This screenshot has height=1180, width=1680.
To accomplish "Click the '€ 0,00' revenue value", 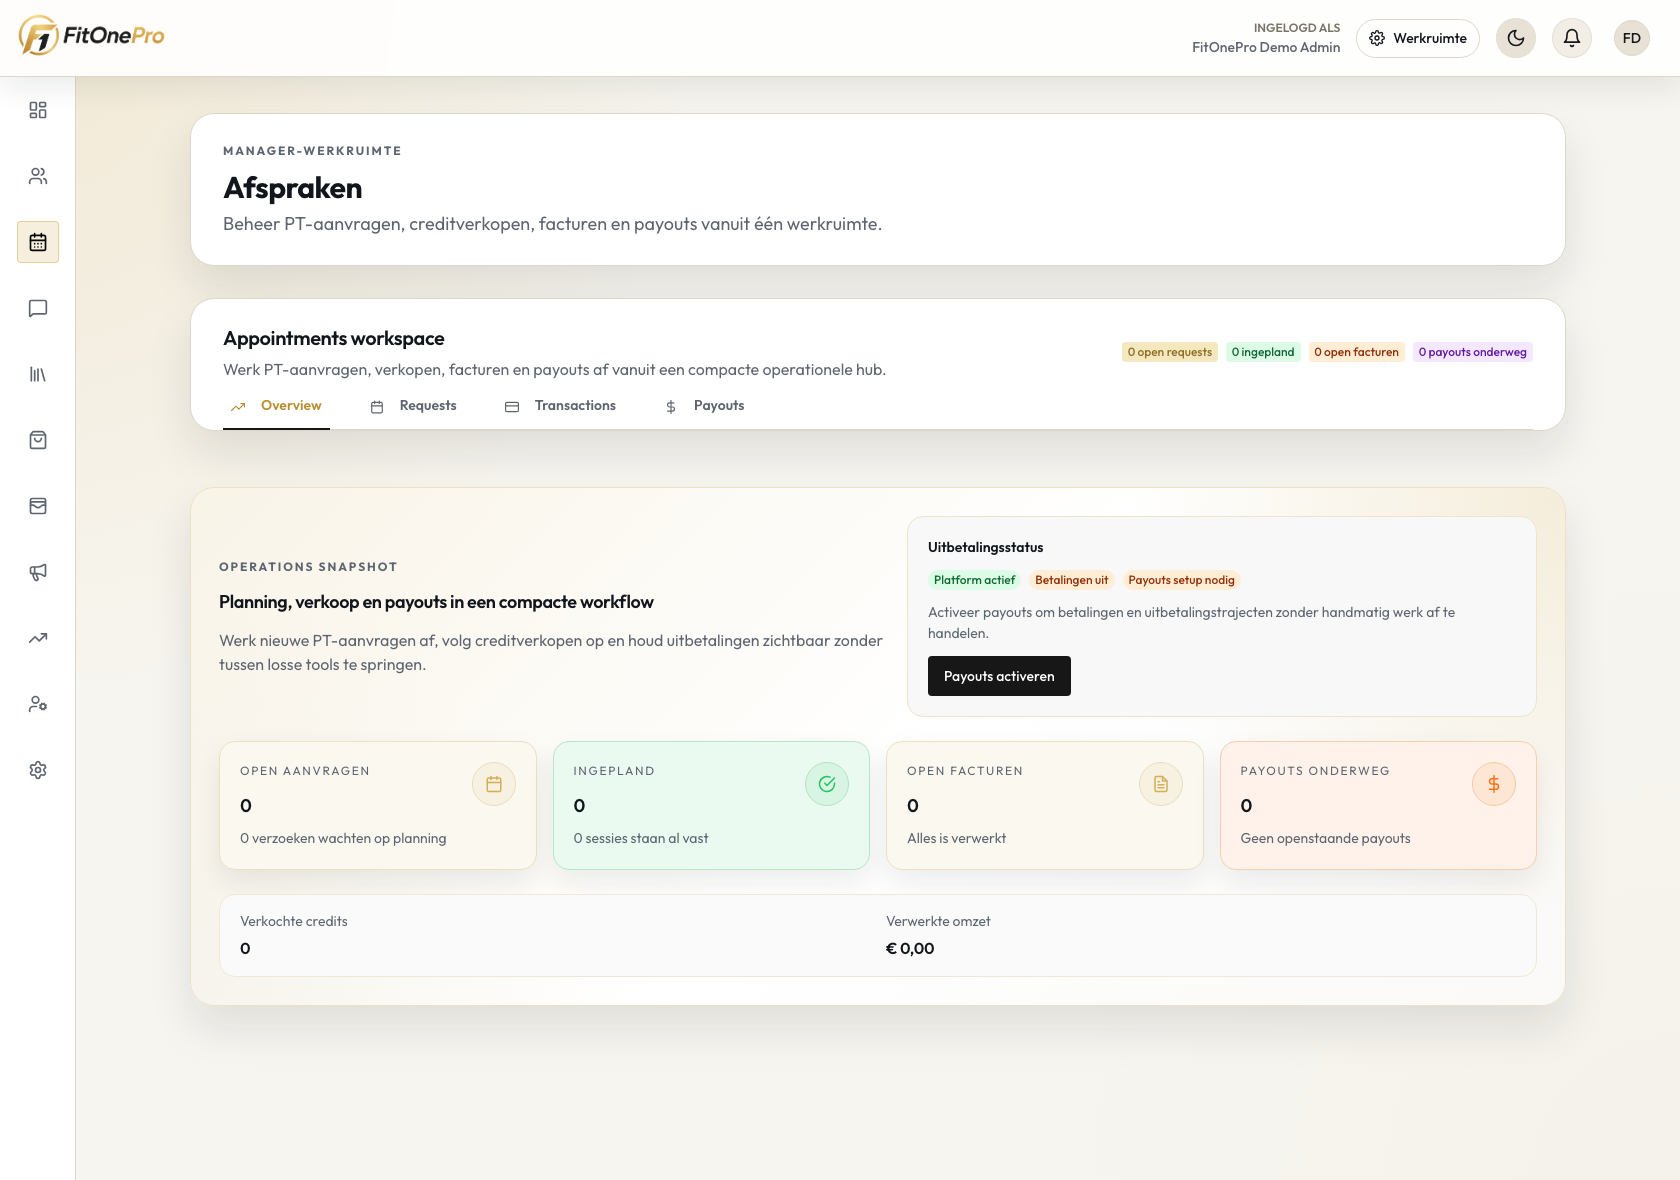I will coord(910,948).
